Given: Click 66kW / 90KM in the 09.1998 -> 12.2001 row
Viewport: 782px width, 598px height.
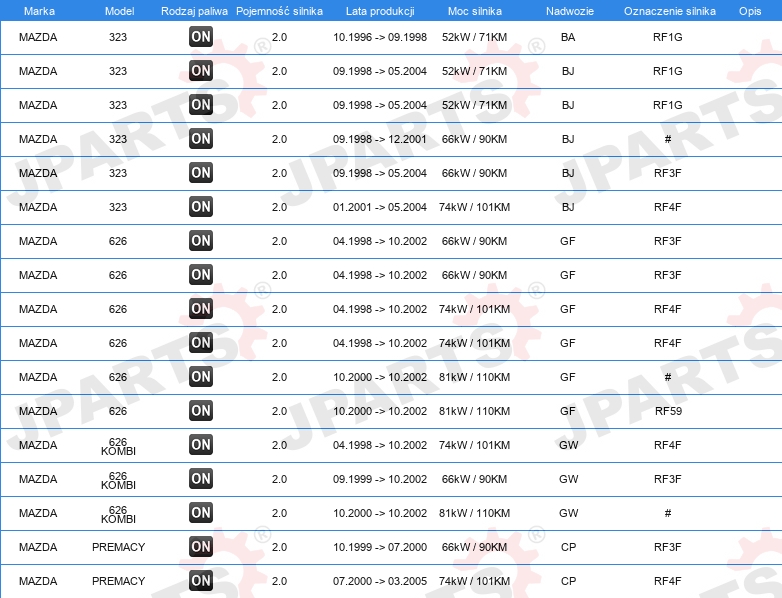Looking at the screenshot, I should click(474, 139).
